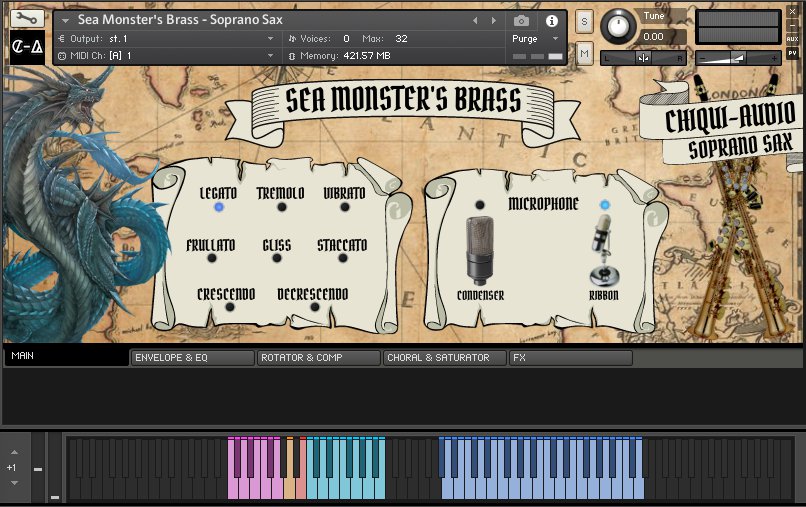Go to the previous instrument preset arrow

click(x=475, y=20)
